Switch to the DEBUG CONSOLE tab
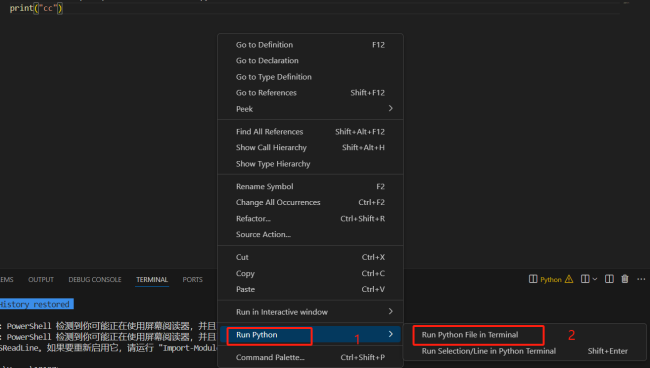650x368 pixels. (95, 280)
